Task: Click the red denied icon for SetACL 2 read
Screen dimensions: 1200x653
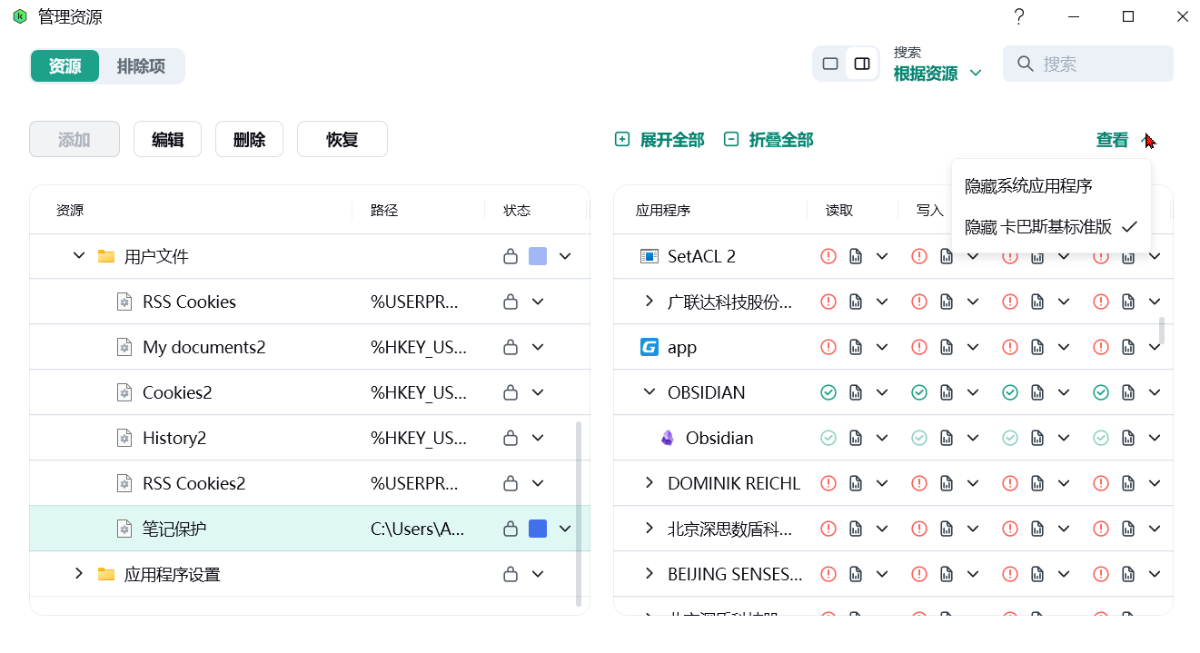Action: click(828, 257)
